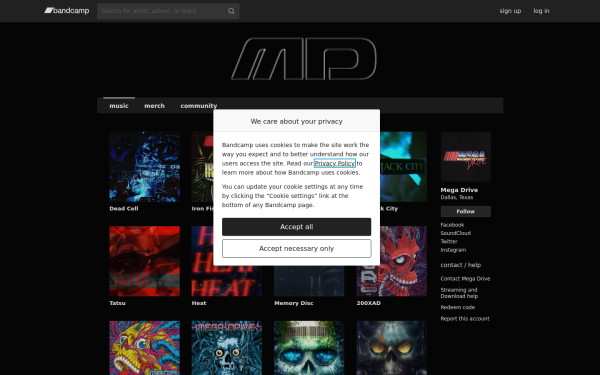Open the sign up link
Screen dimensions: 600x375
click(510, 11)
